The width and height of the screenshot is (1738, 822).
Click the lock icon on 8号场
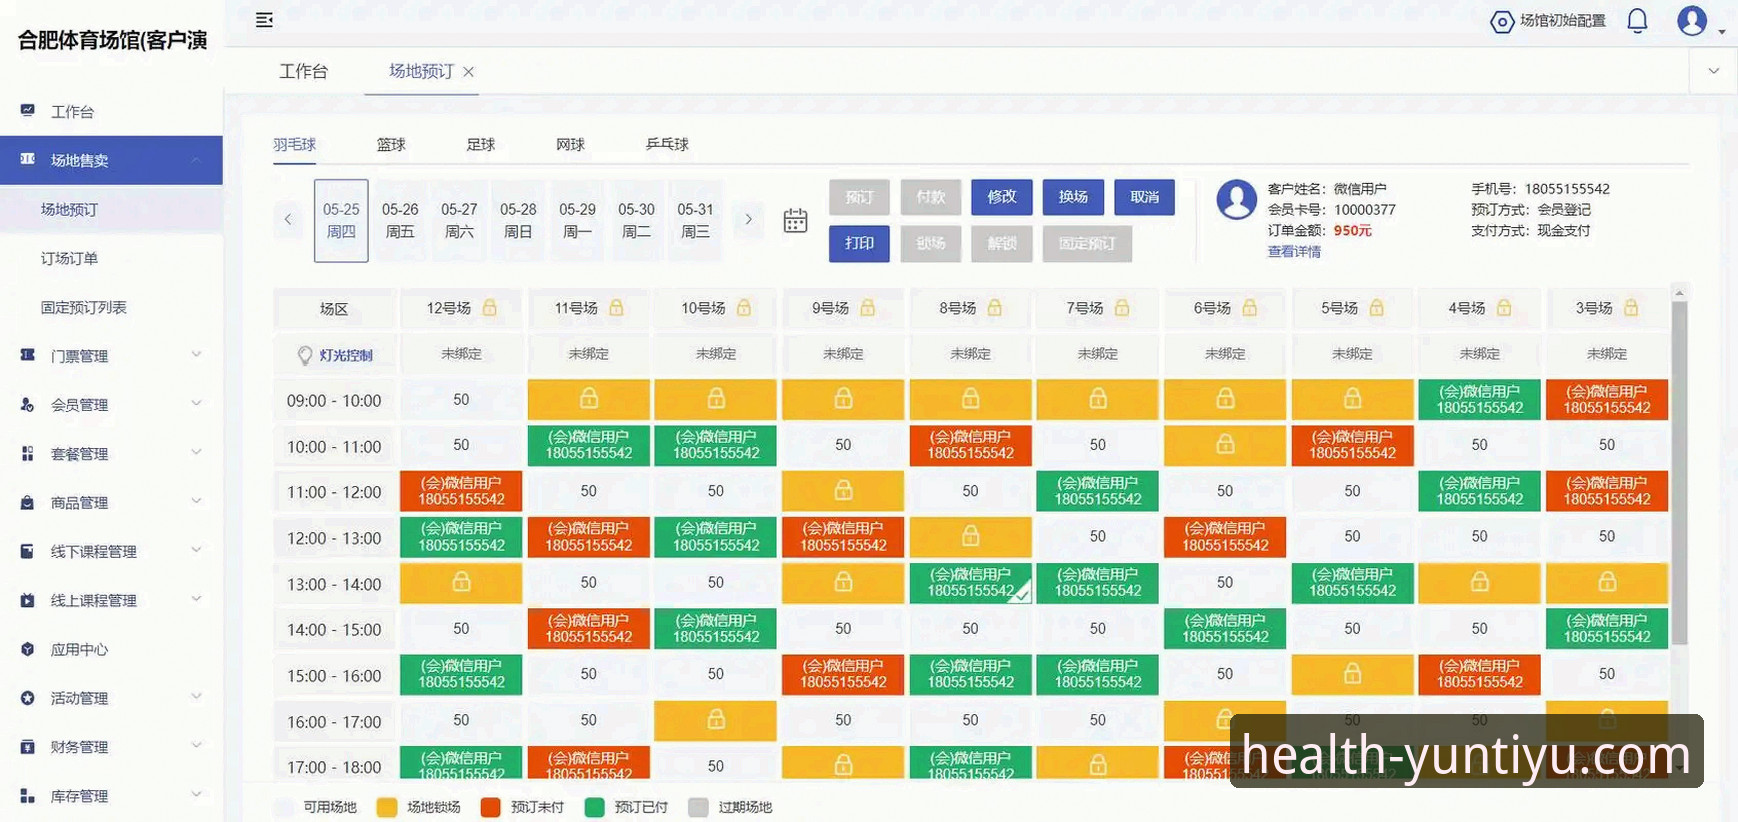(995, 308)
